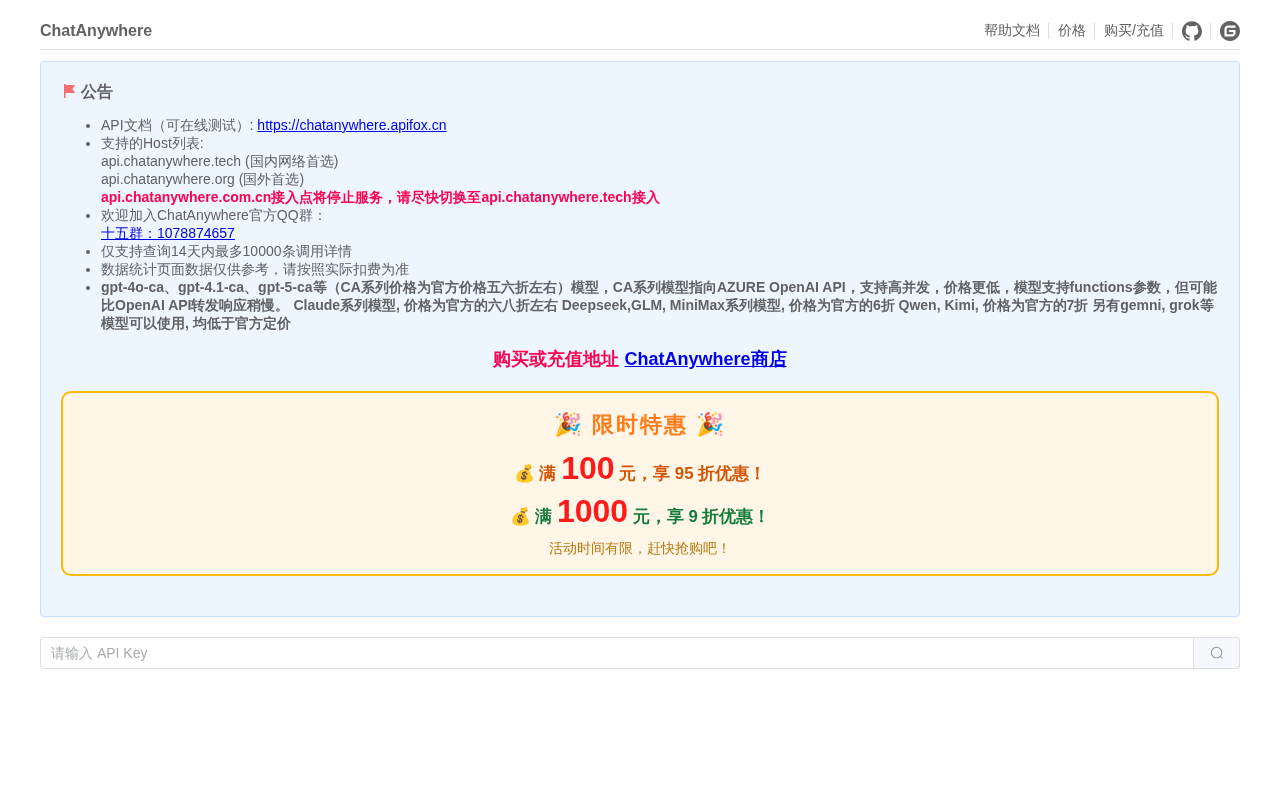This screenshot has height=800, width=1280.
Task: Click the API key search icon button
Action: 1217,653
